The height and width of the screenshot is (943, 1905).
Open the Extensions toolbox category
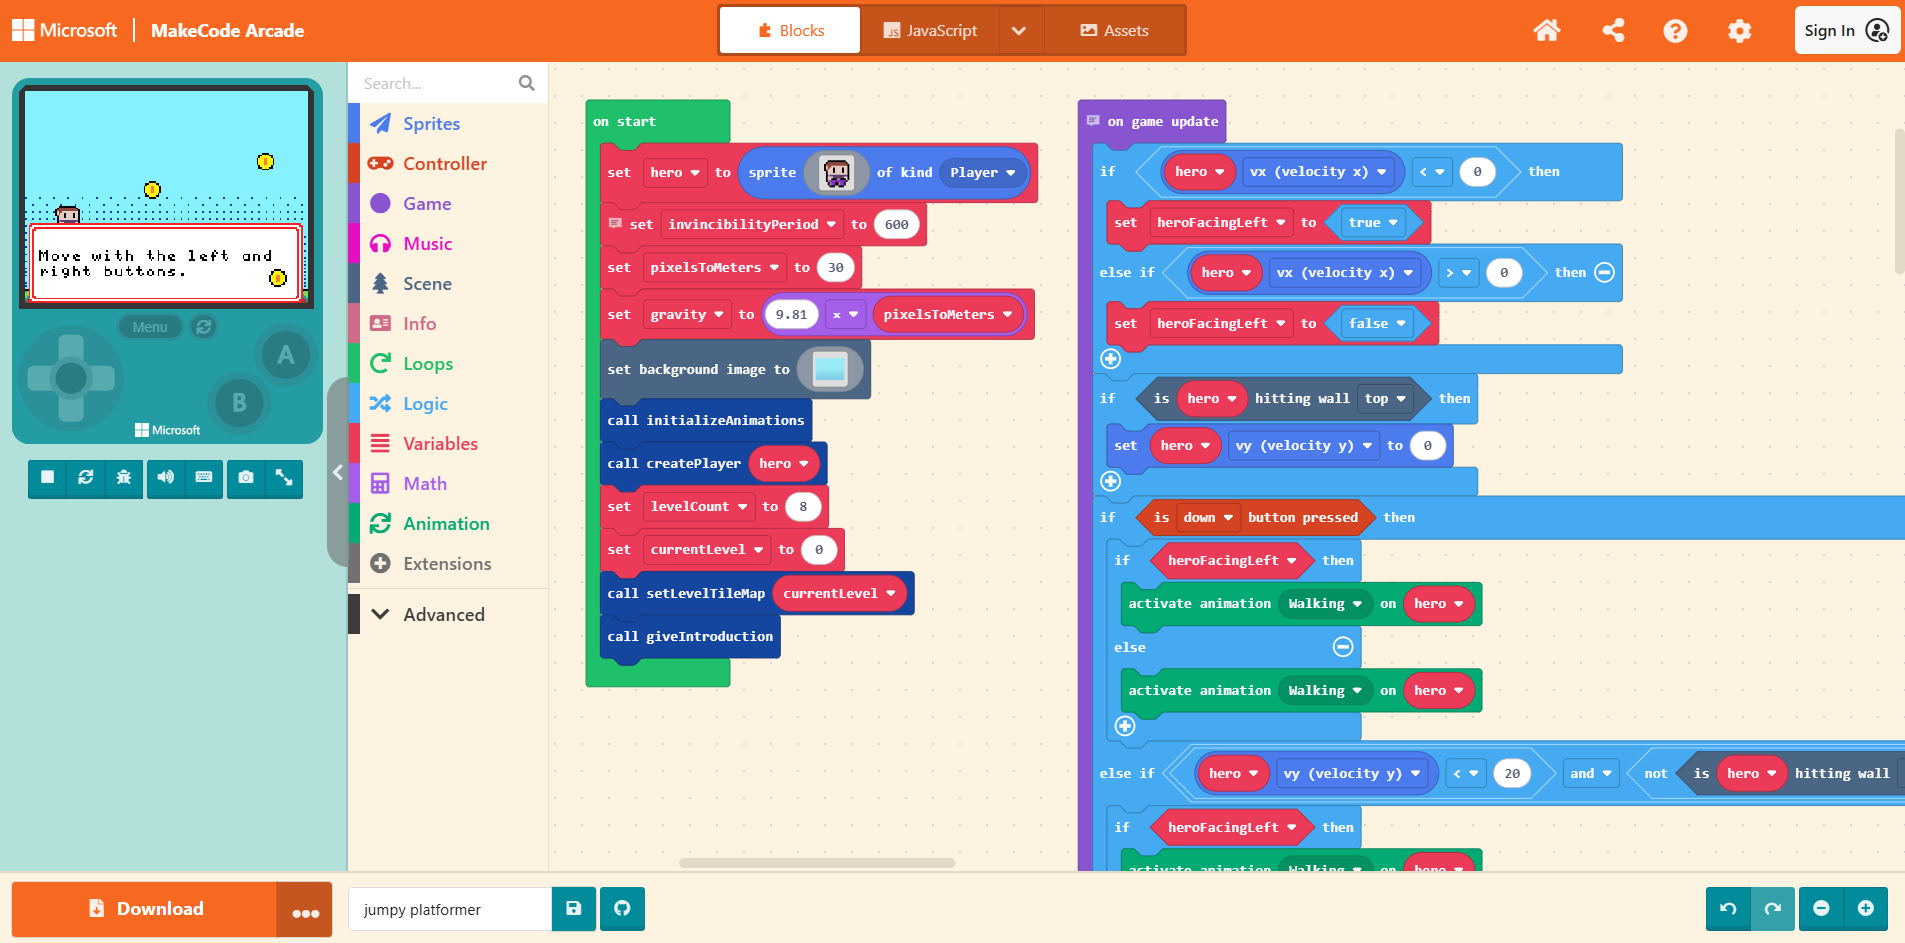[447, 564]
